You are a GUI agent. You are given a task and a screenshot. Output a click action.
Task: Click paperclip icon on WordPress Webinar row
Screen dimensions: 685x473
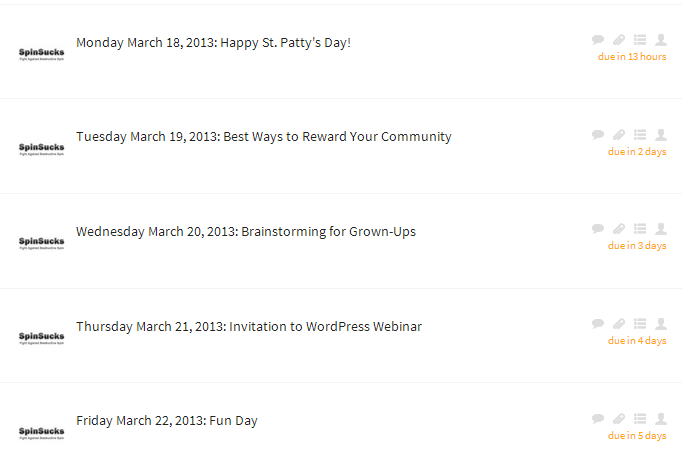619,324
